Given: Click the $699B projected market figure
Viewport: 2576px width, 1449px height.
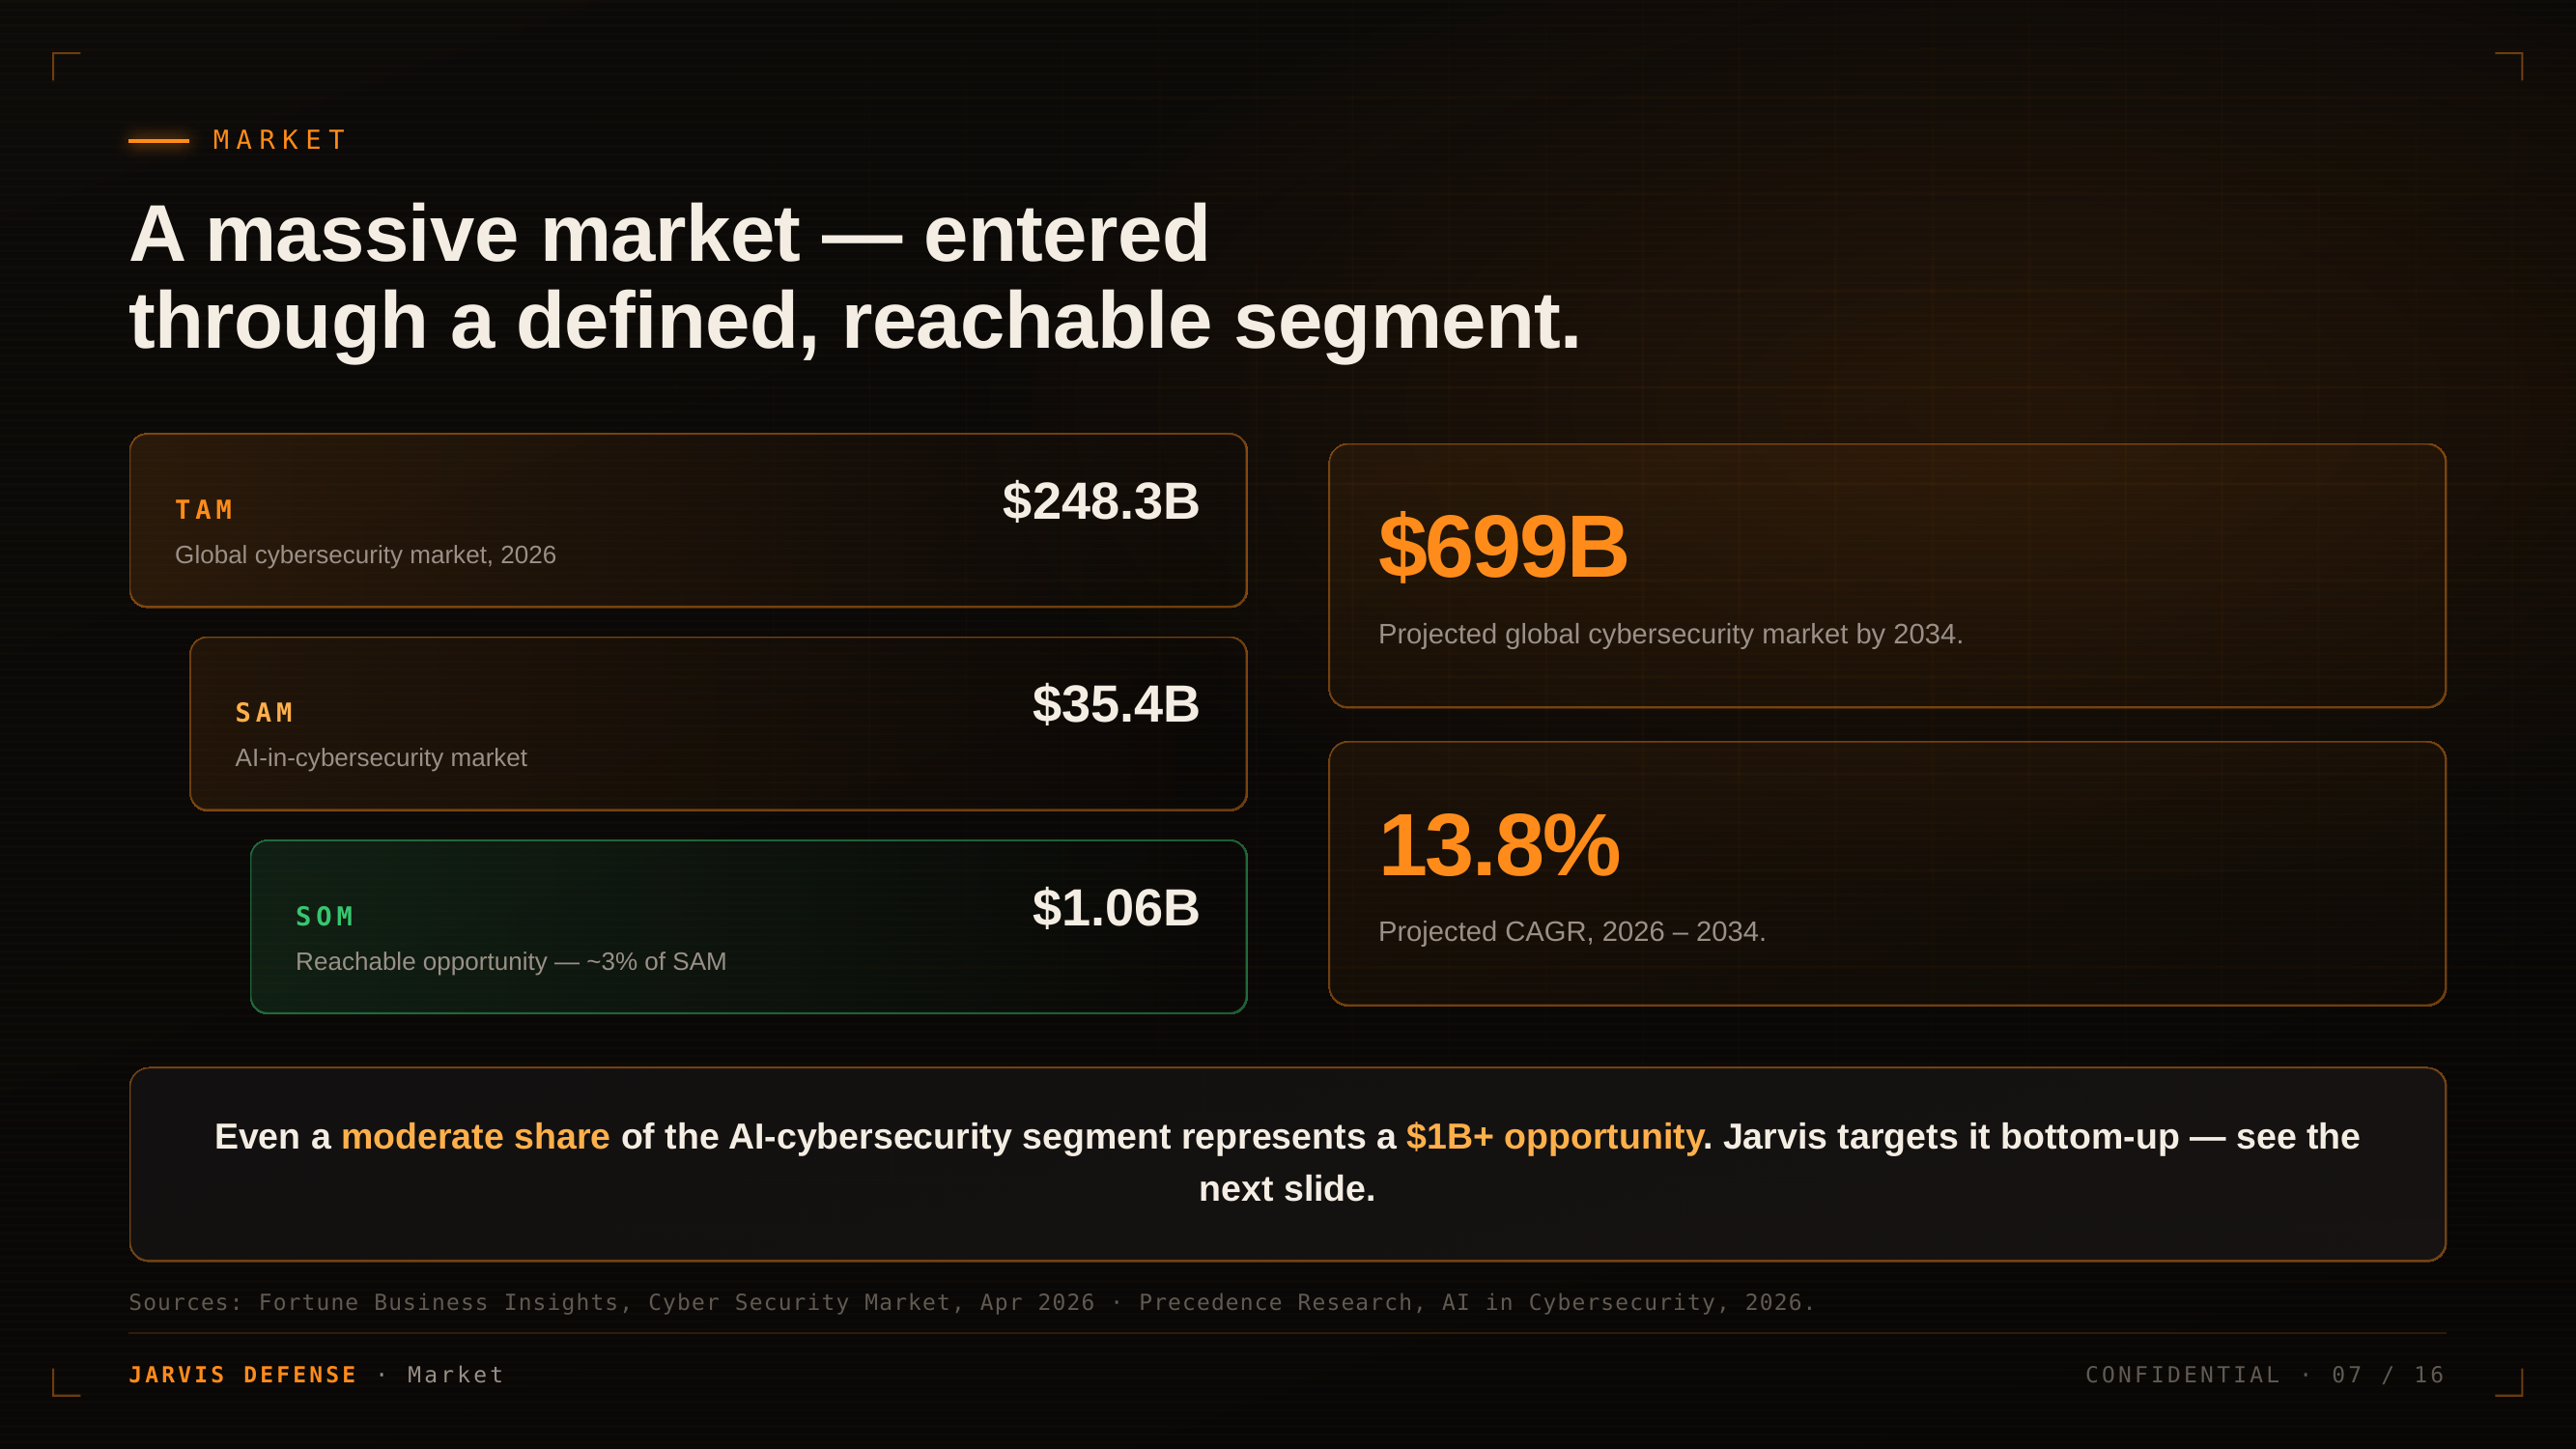Looking at the screenshot, I should coord(1502,547).
